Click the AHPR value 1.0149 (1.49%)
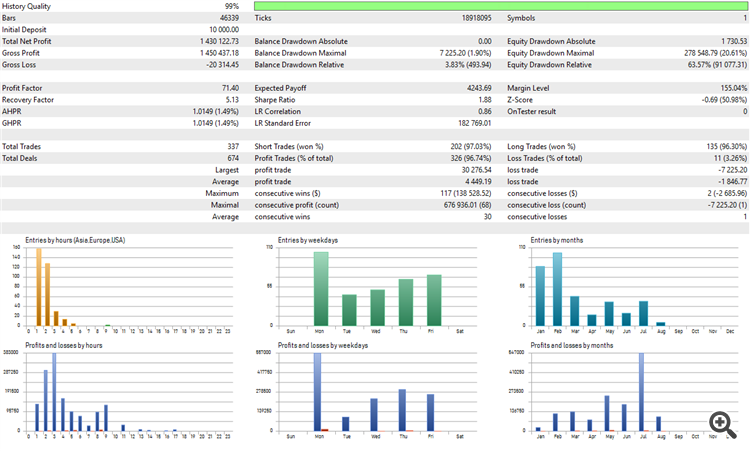Viewport: 750px width, 451px height. pos(216,111)
